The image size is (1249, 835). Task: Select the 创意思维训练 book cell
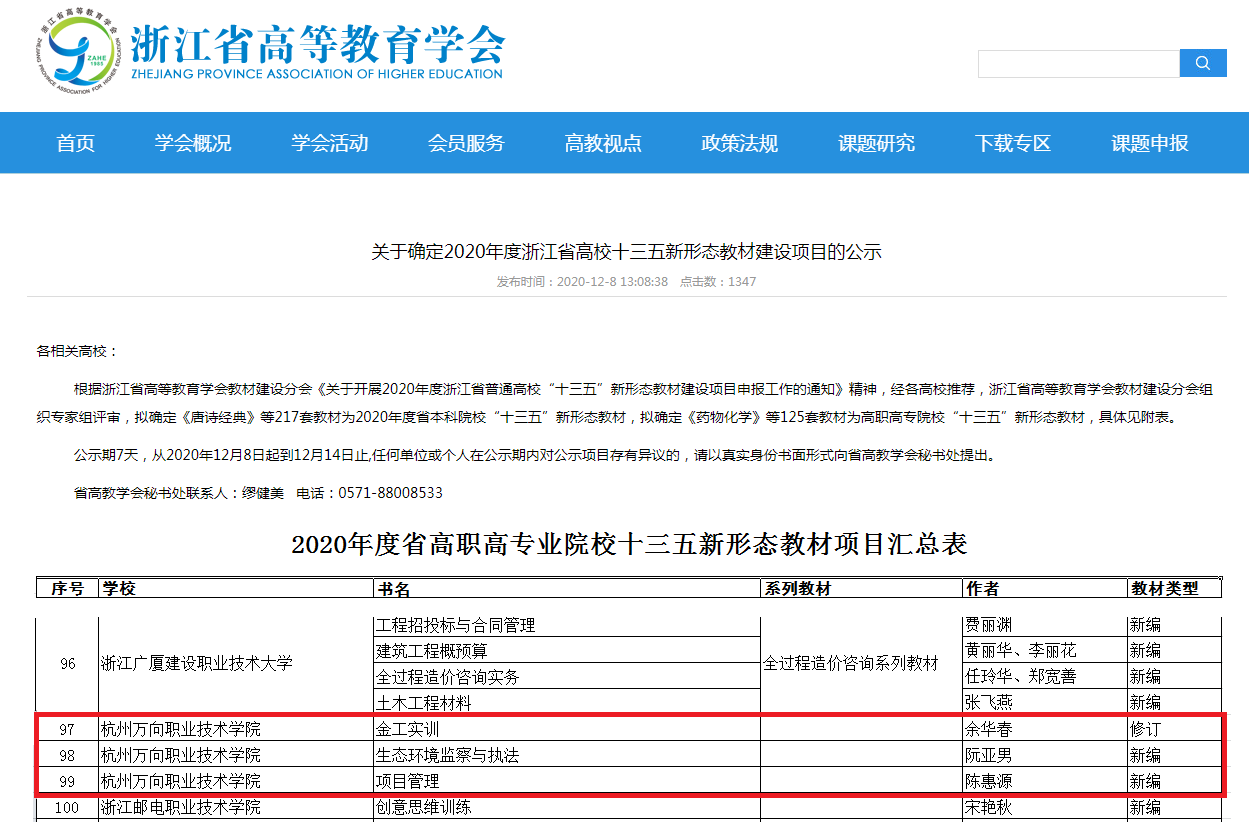(x=423, y=807)
